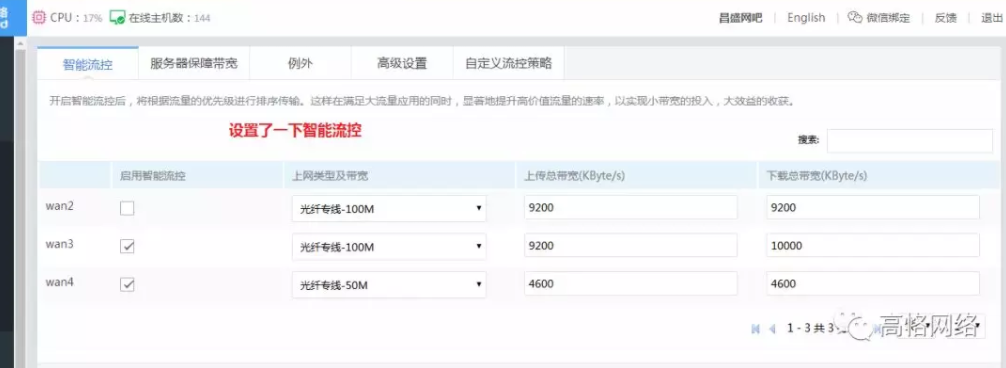Enable smart flow control for wan2
Image resolution: width=1006 pixels, height=368 pixels.
[127, 208]
